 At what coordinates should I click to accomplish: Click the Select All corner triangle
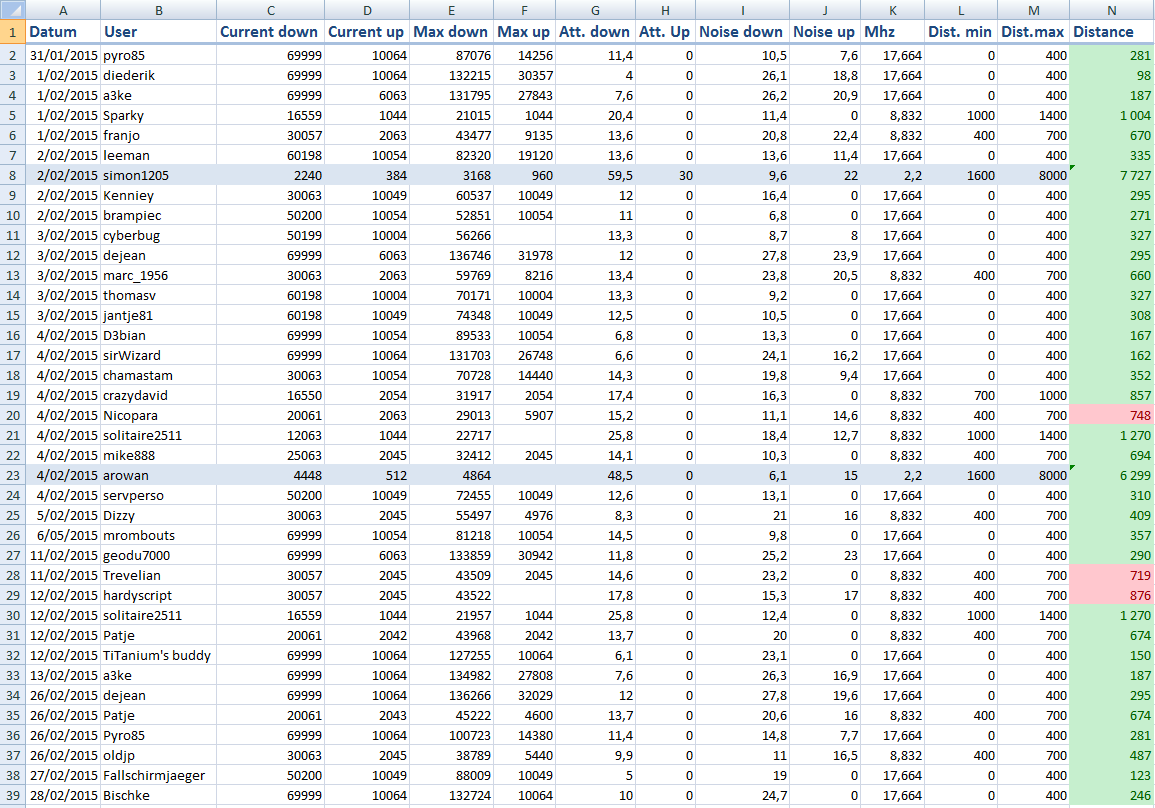click(13, 11)
